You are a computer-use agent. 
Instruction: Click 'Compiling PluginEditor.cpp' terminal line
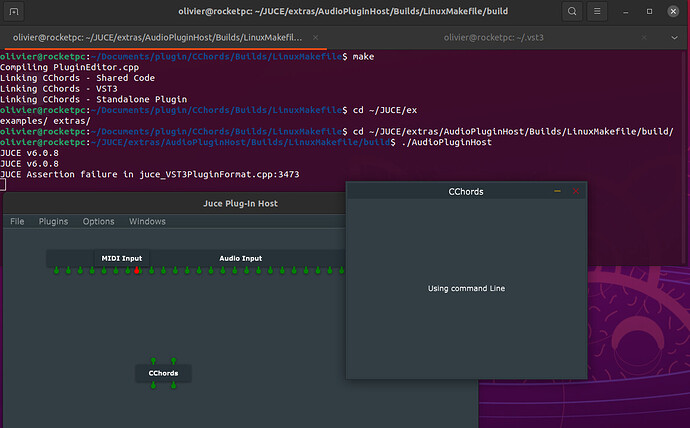(70, 67)
